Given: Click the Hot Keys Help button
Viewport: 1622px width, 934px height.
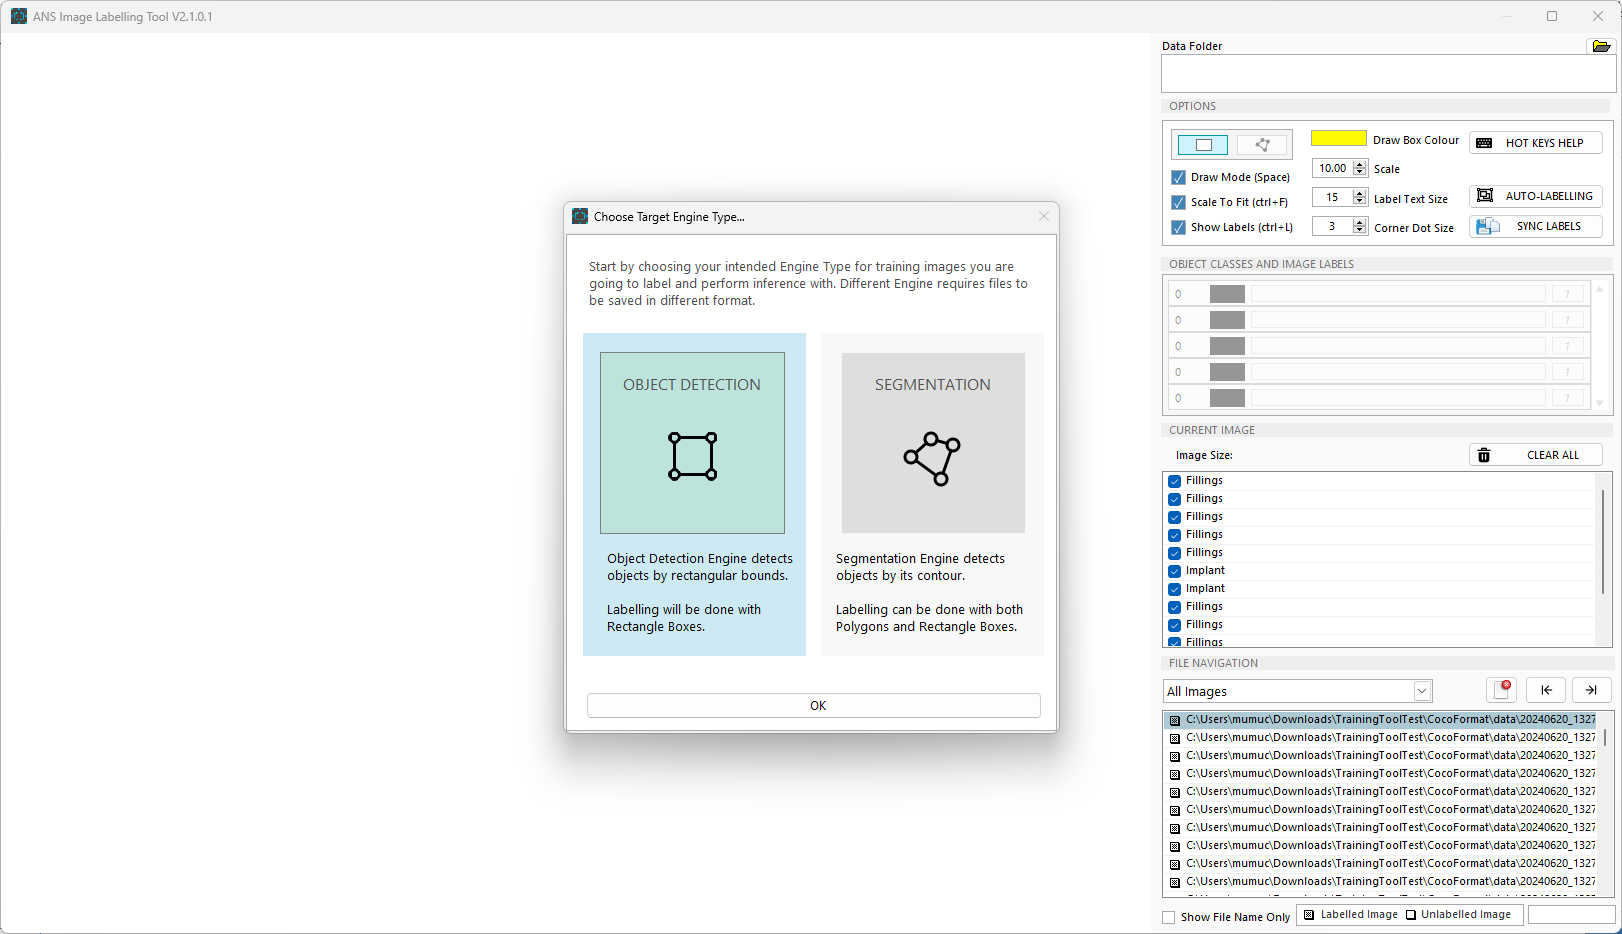Looking at the screenshot, I should (1535, 143).
